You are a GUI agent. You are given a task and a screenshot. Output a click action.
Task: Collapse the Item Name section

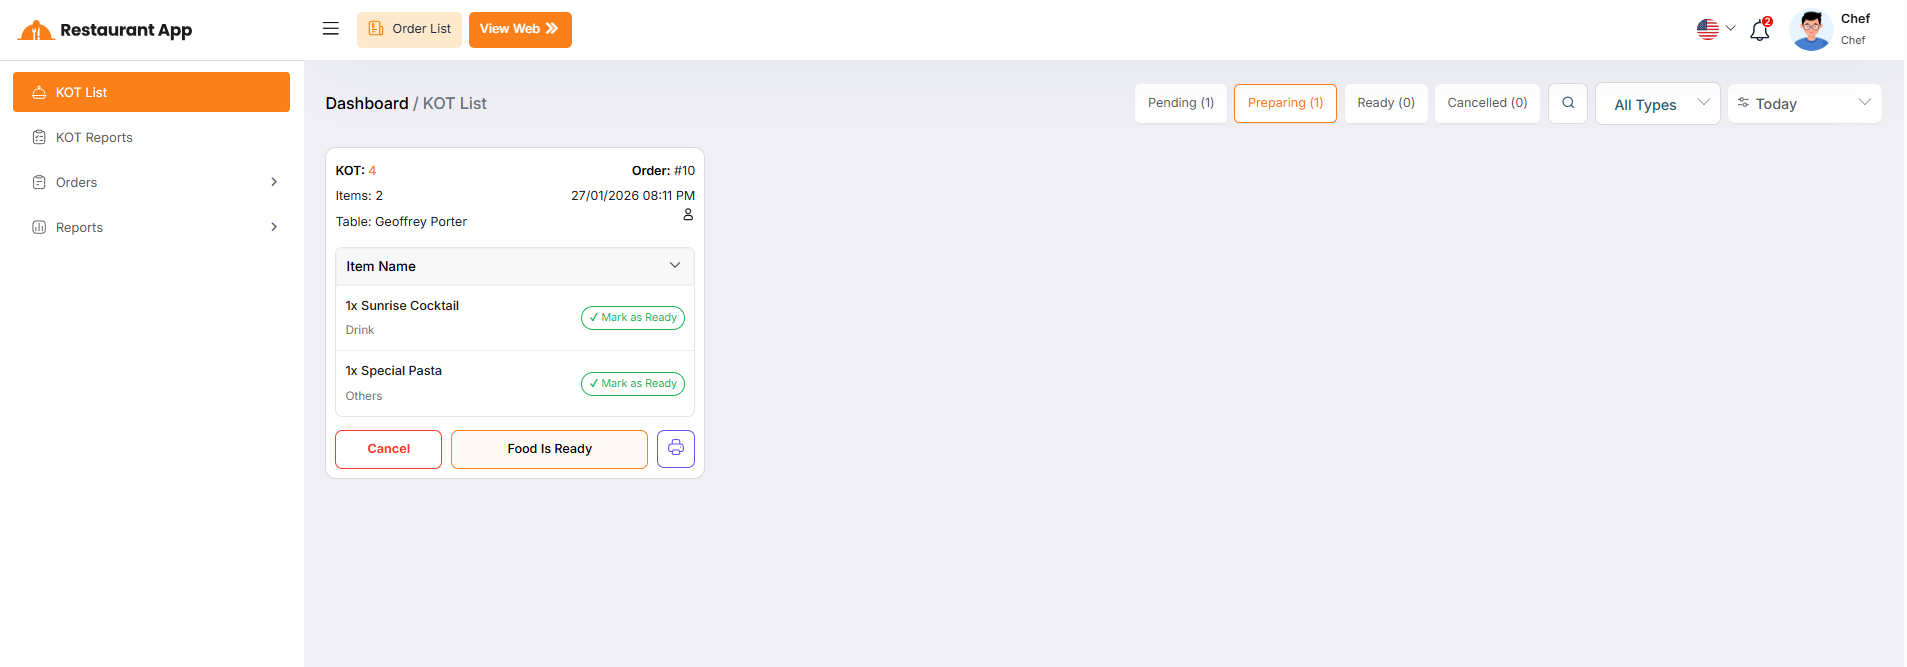tap(674, 266)
